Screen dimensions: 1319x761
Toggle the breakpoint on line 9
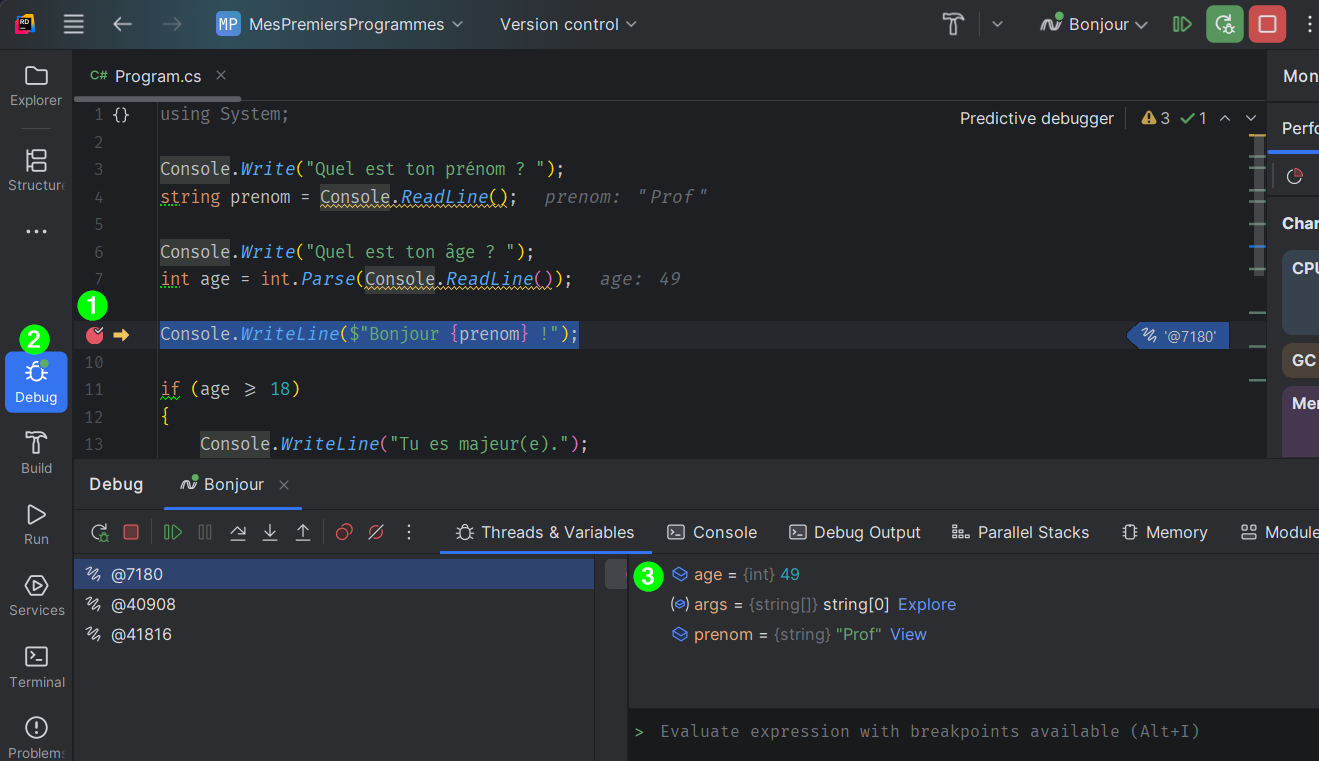point(95,335)
